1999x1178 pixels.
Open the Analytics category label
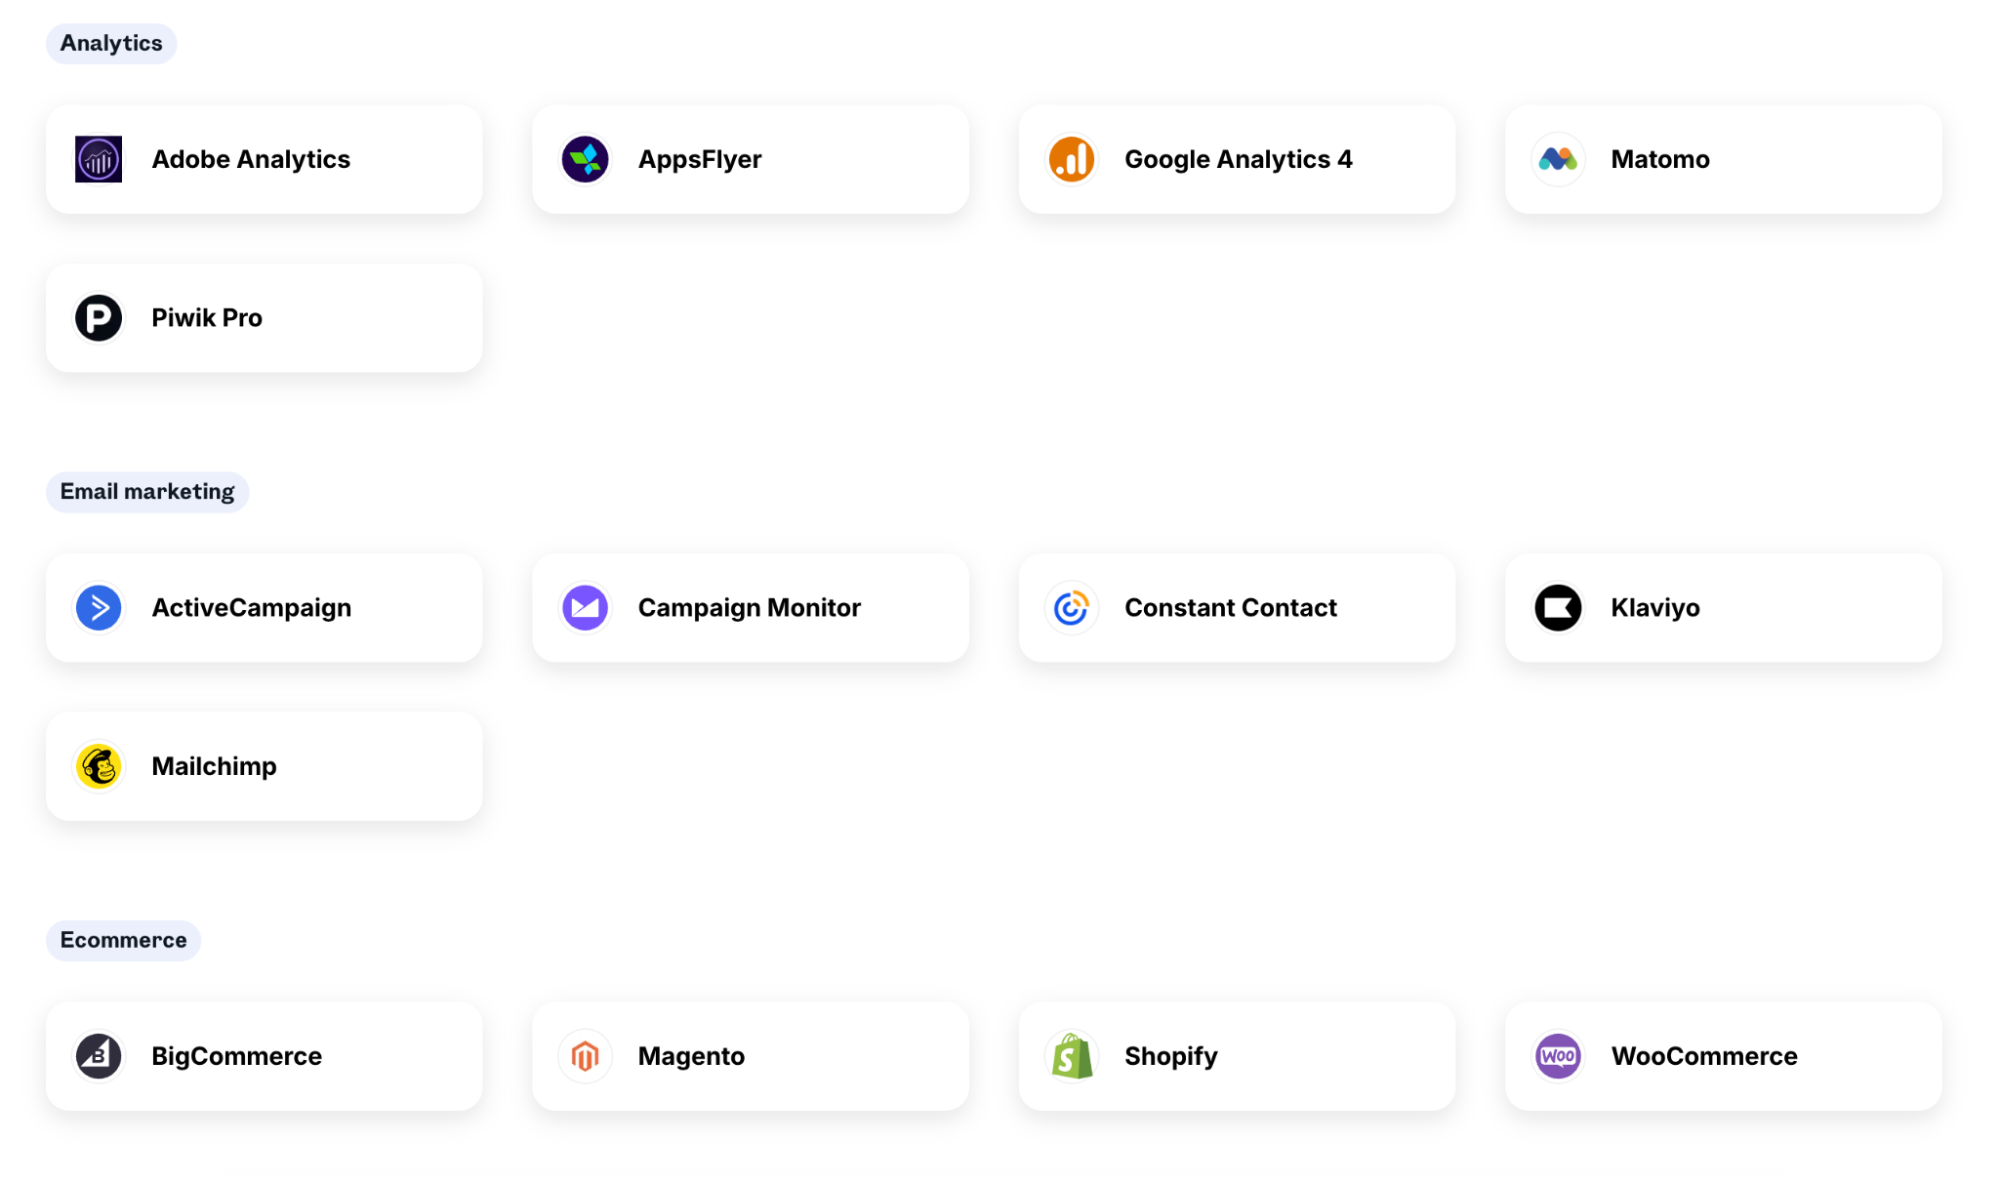[110, 43]
